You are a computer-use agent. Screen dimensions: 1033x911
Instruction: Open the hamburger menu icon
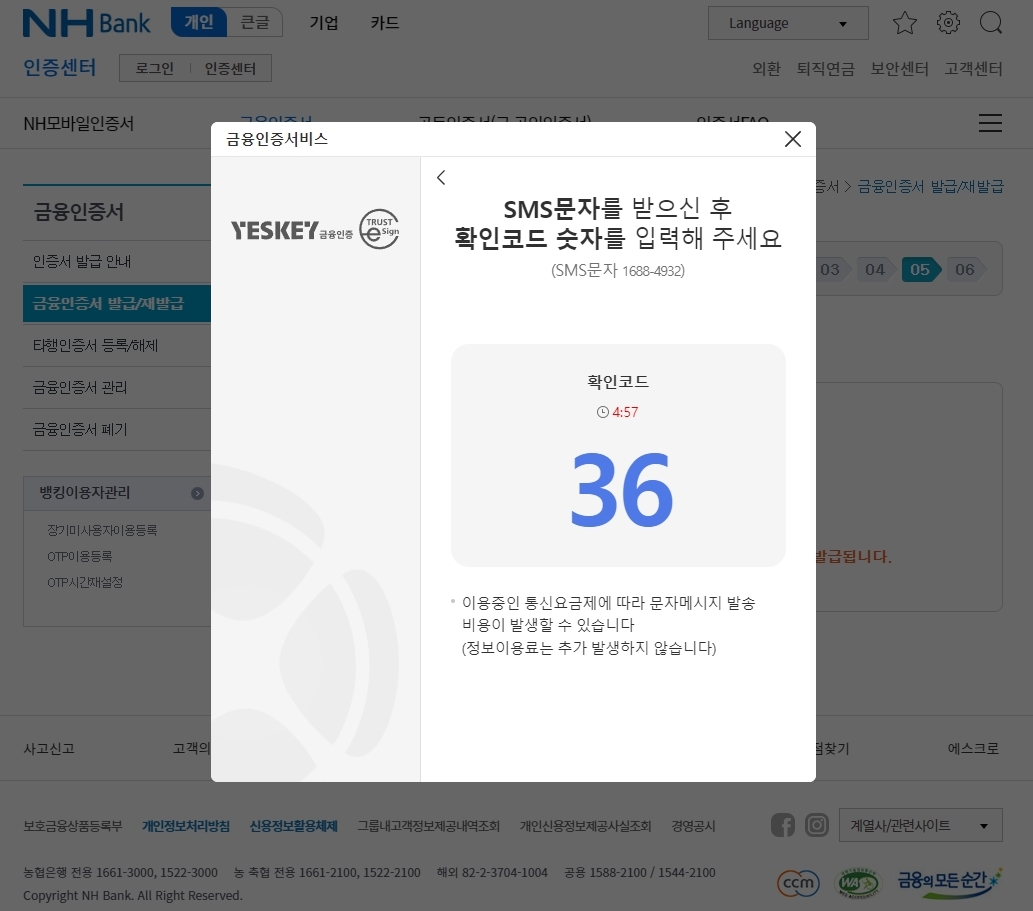point(990,123)
